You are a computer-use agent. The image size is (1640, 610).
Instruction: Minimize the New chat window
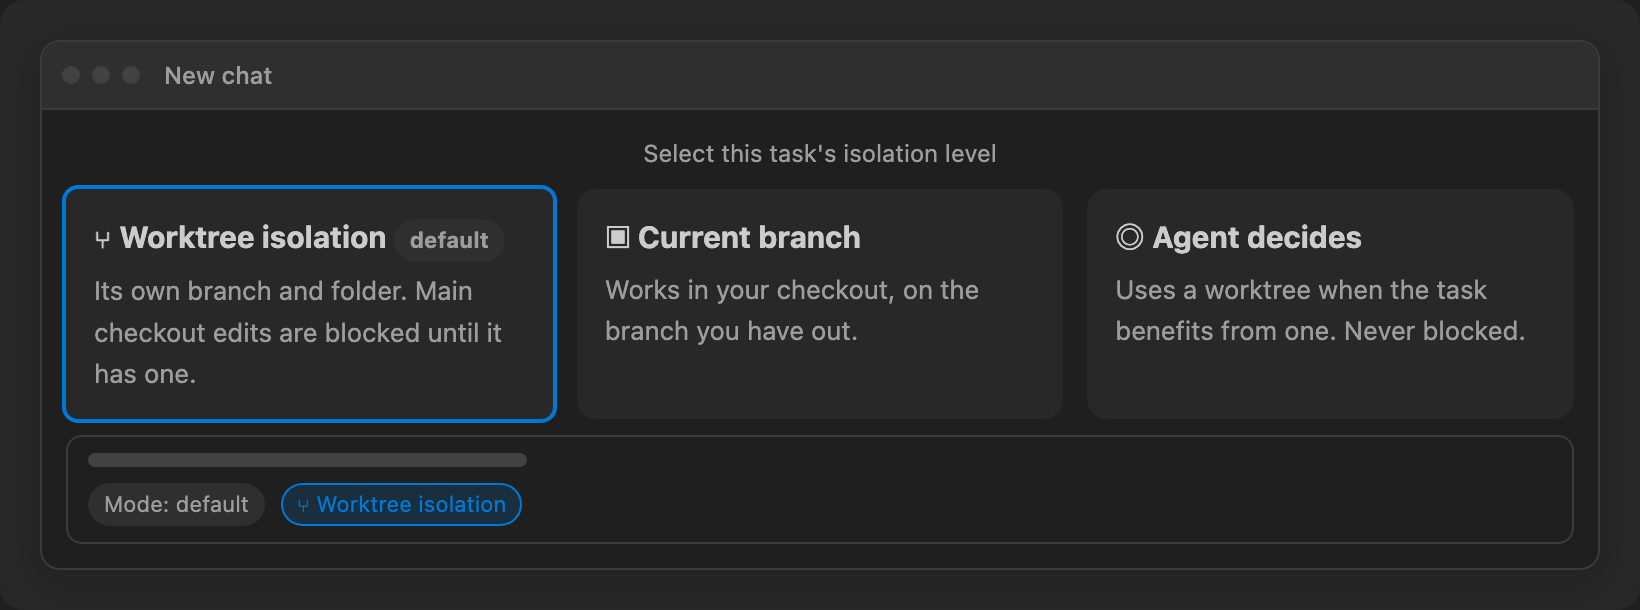tap(101, 75)
